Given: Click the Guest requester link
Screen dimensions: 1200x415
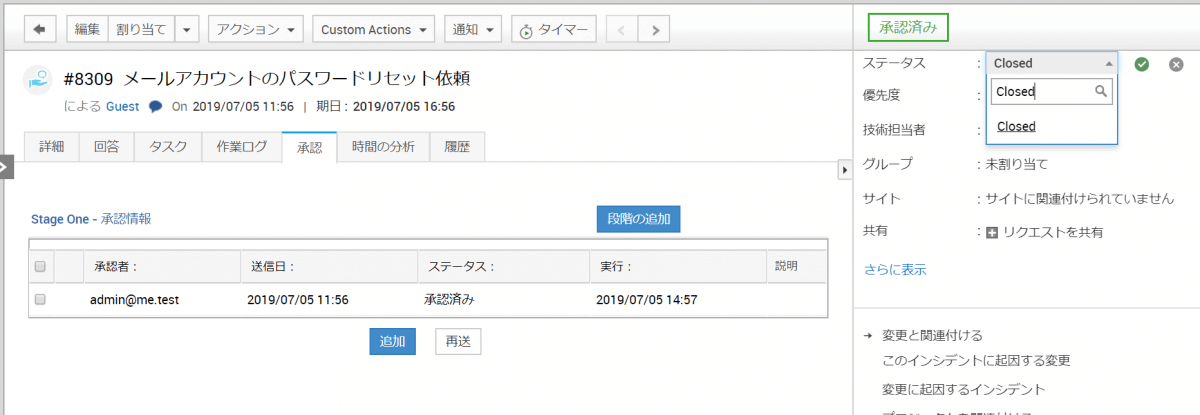Looking at the screenshot, I should pos(122,106).
